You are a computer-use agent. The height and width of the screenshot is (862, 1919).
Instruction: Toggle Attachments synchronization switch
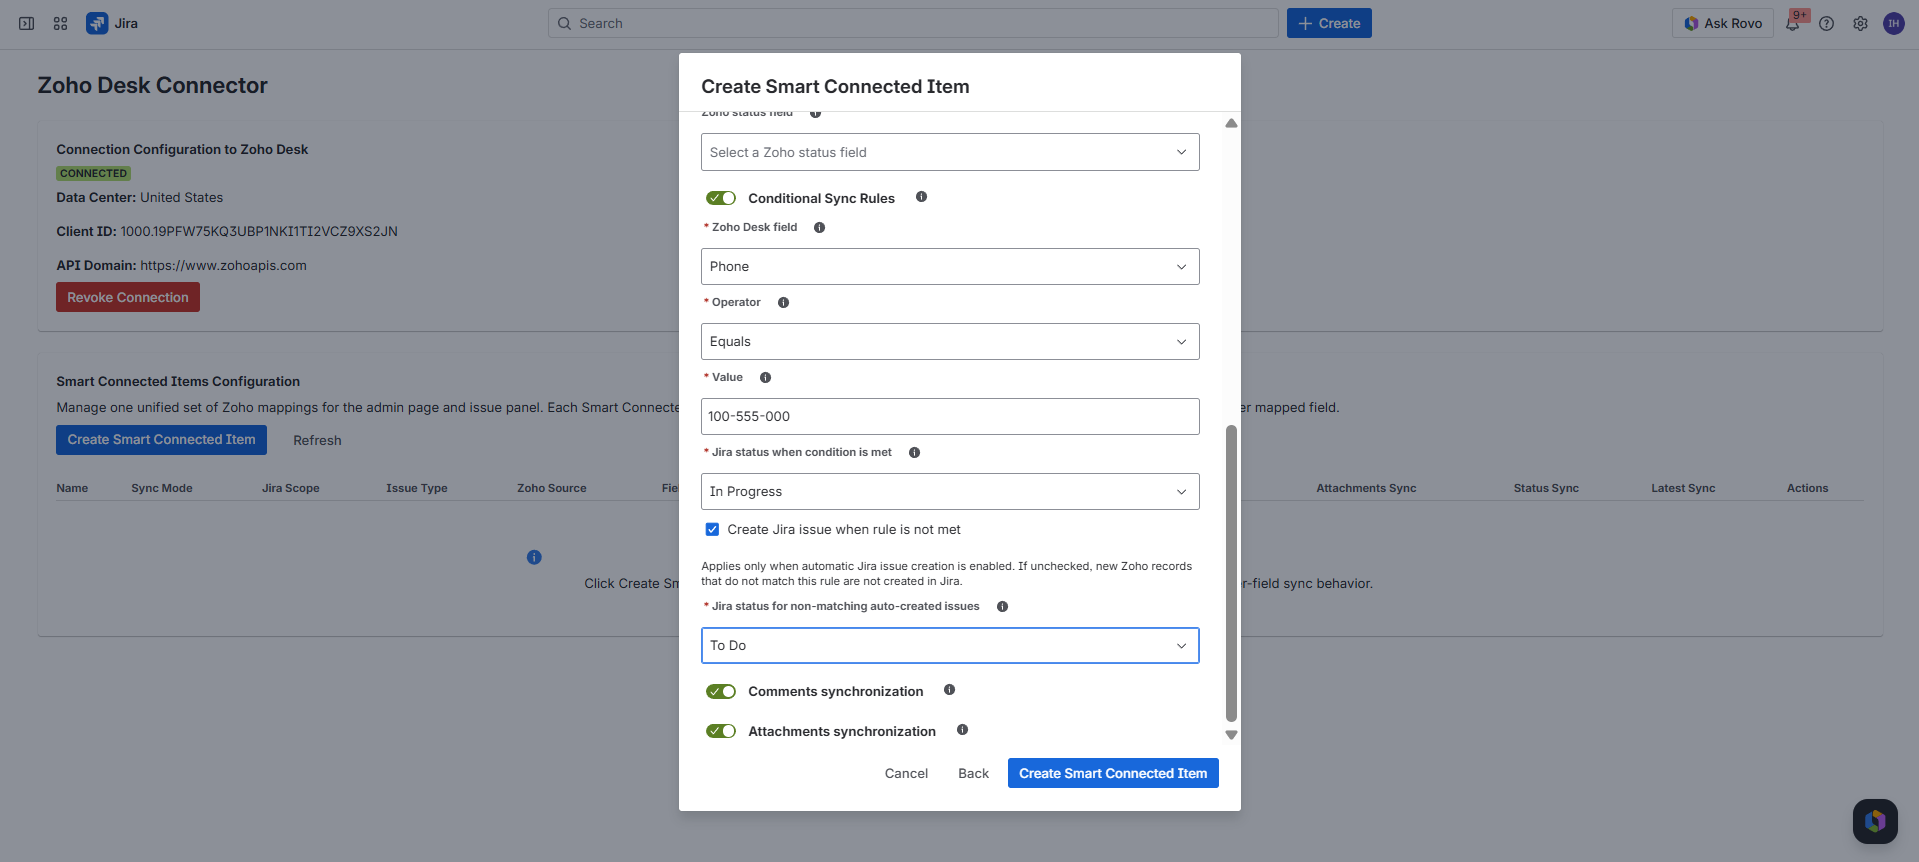pyautogui.click(x=721, y=731)
